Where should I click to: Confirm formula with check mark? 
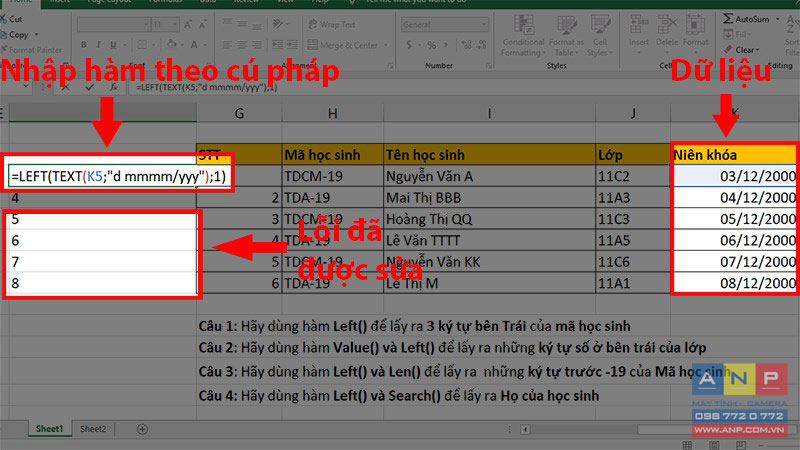90,87
